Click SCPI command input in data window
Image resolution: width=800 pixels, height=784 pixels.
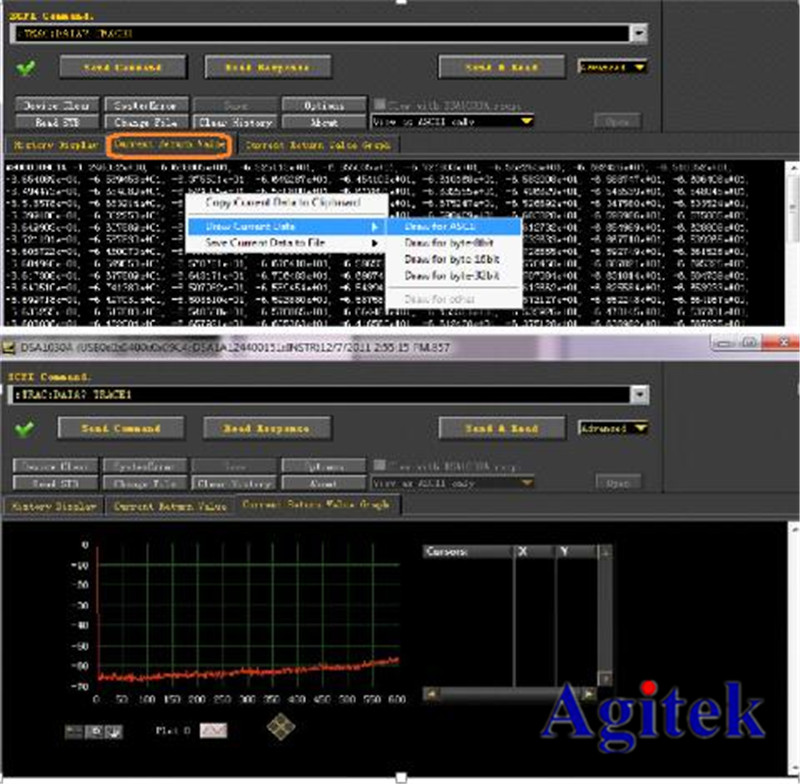pos(319,34)
